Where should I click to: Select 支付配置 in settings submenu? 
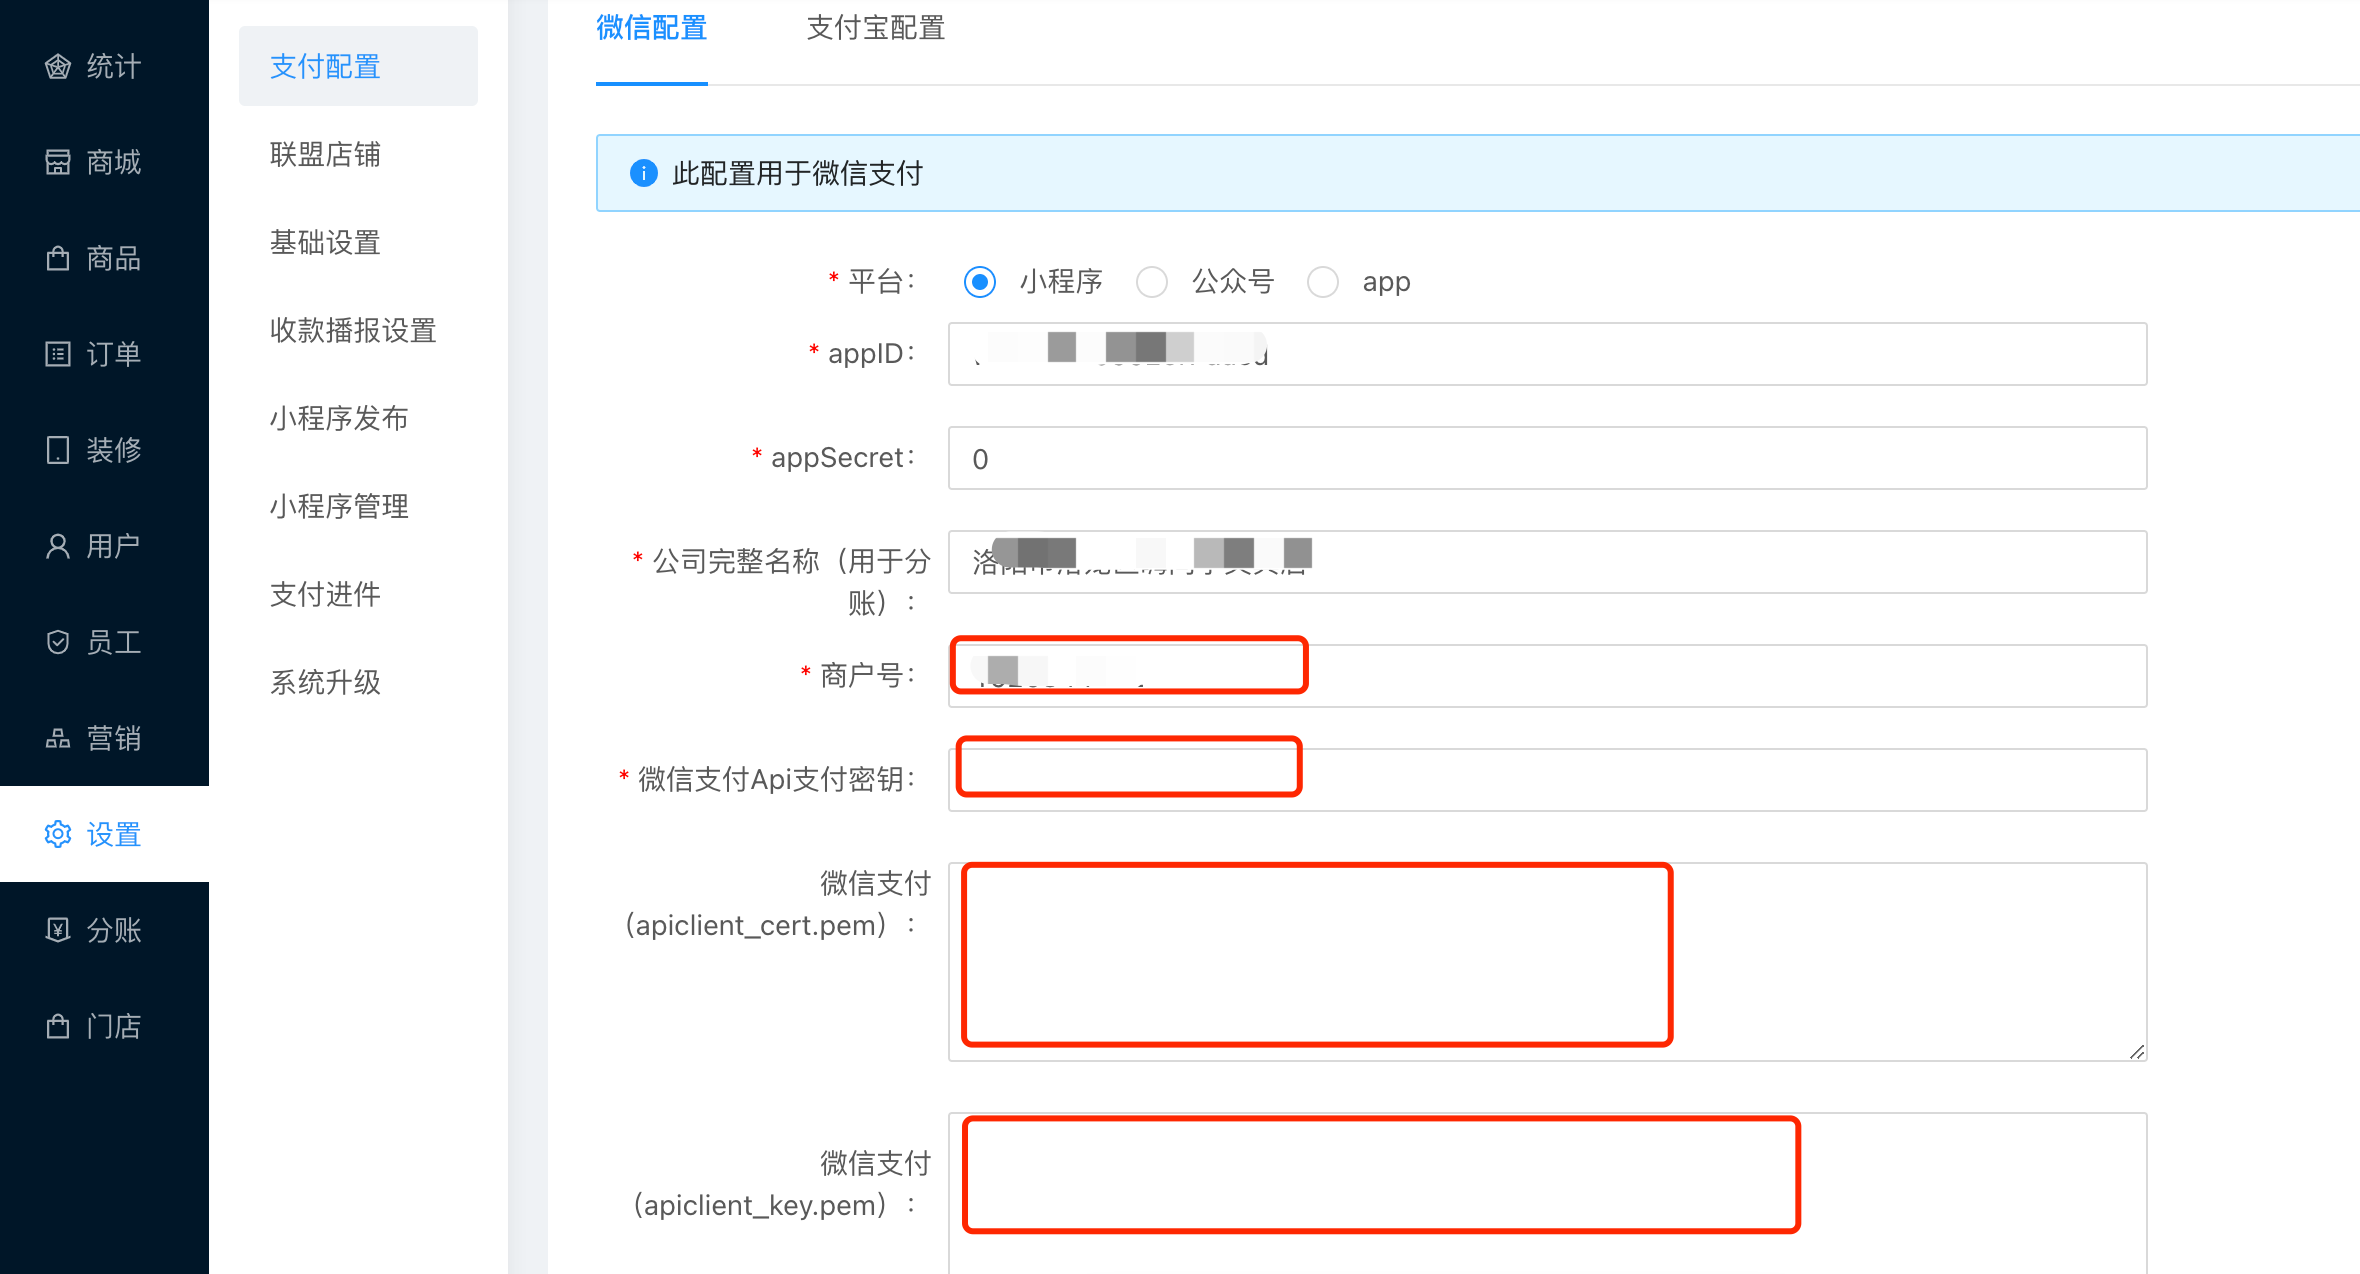pyautogui.click(x=358, y=66)
